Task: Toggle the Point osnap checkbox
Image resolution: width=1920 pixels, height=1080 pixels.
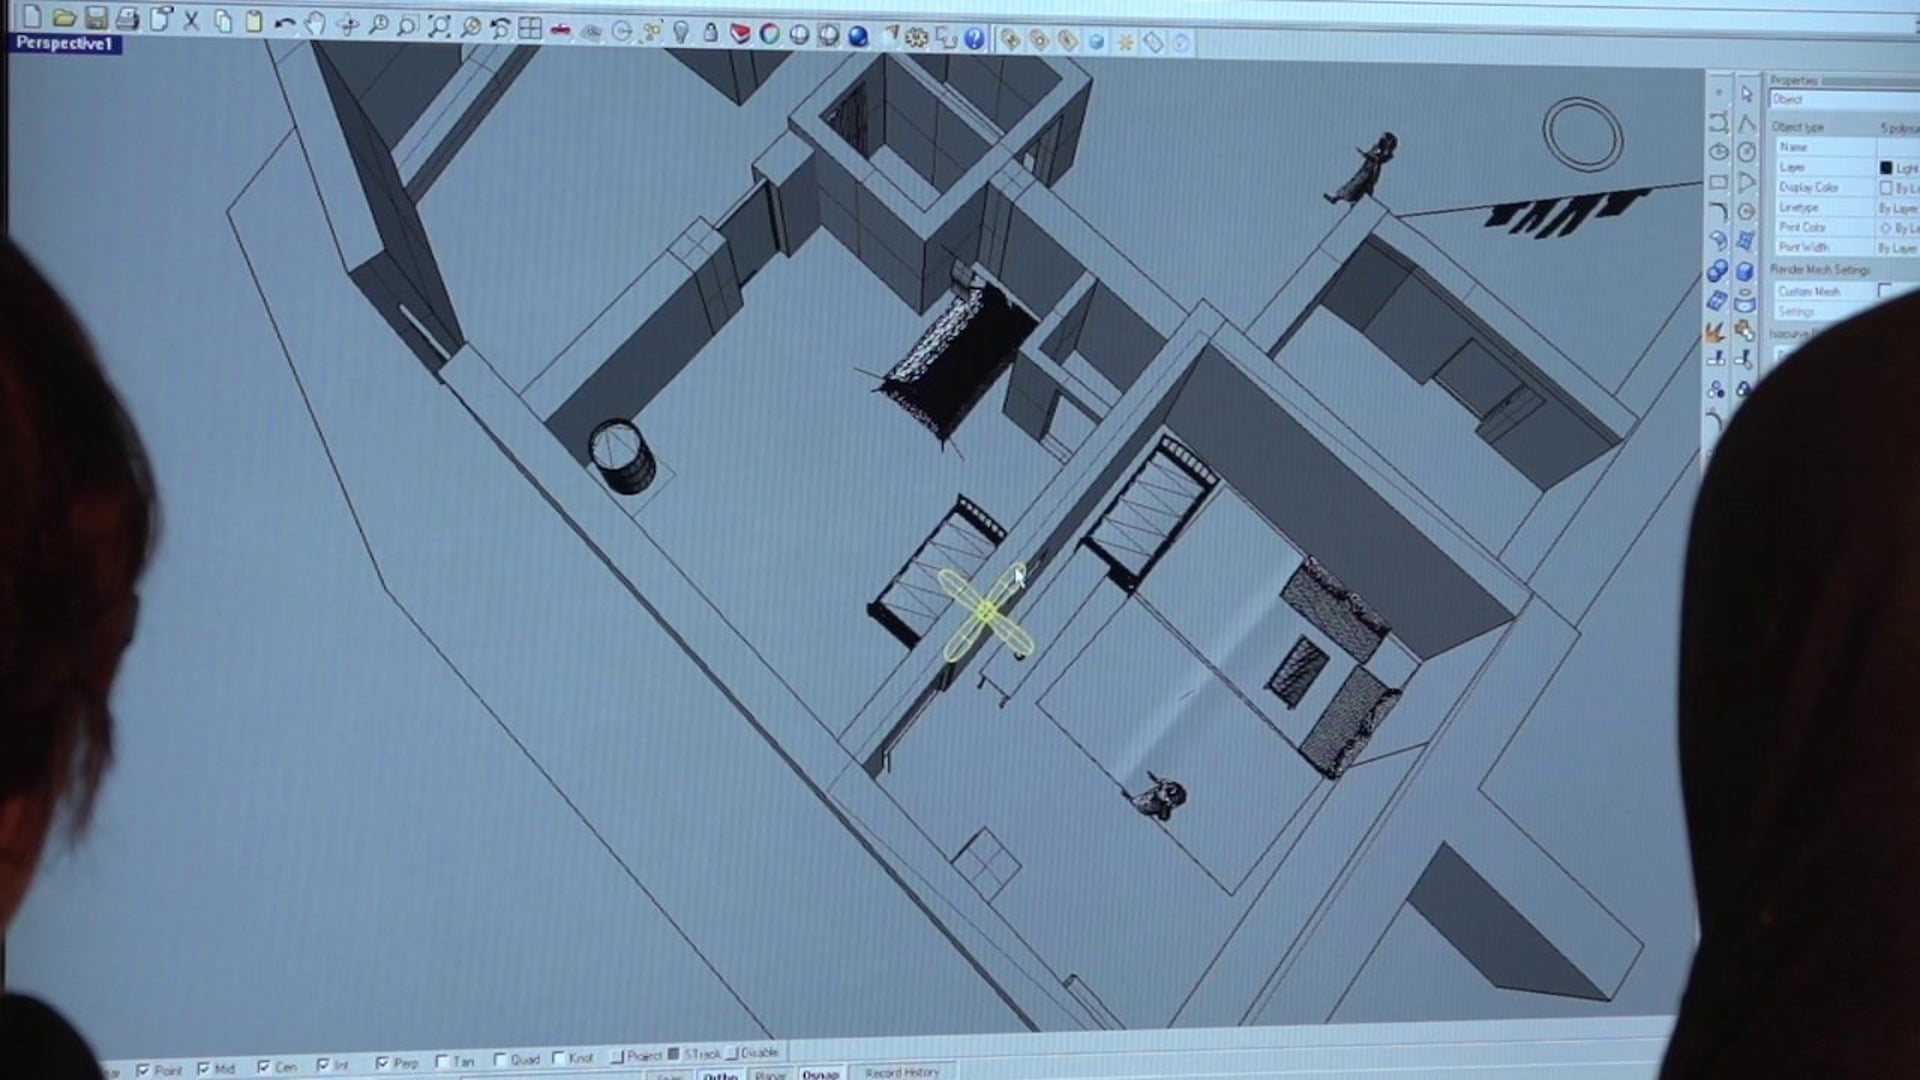Action: 143,1071
